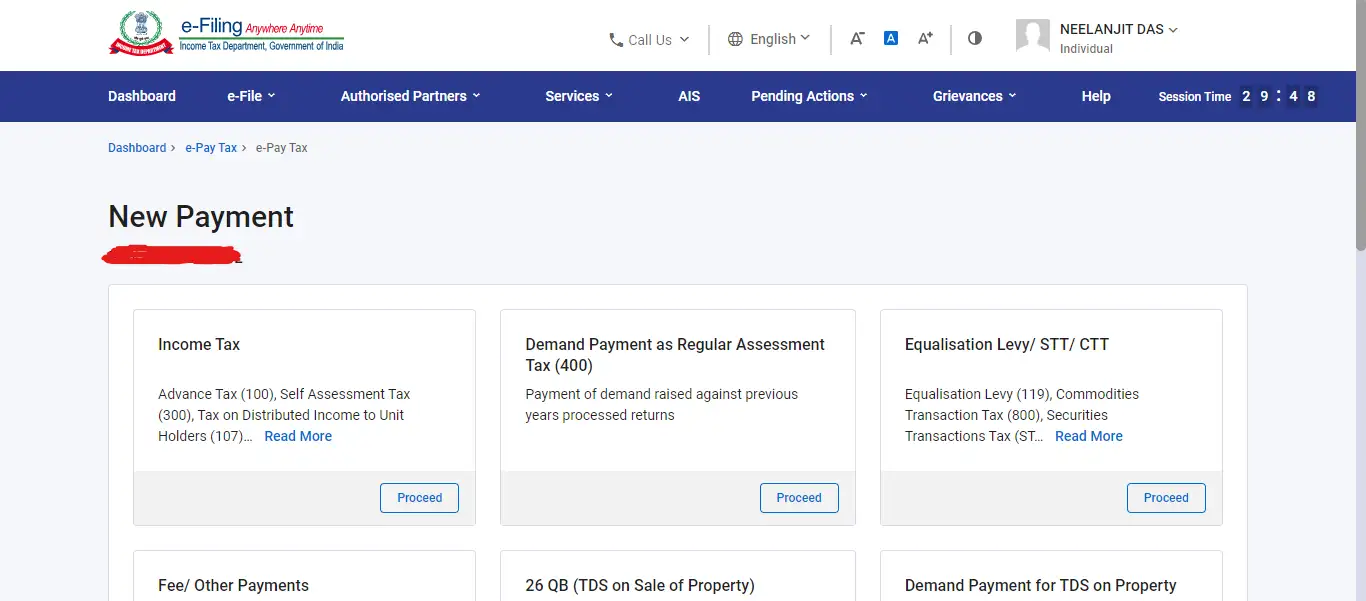Switch to the AIS menu item
Viewport: 1366px width, 601px height.
pyautogui.click(x=689, y=96)
